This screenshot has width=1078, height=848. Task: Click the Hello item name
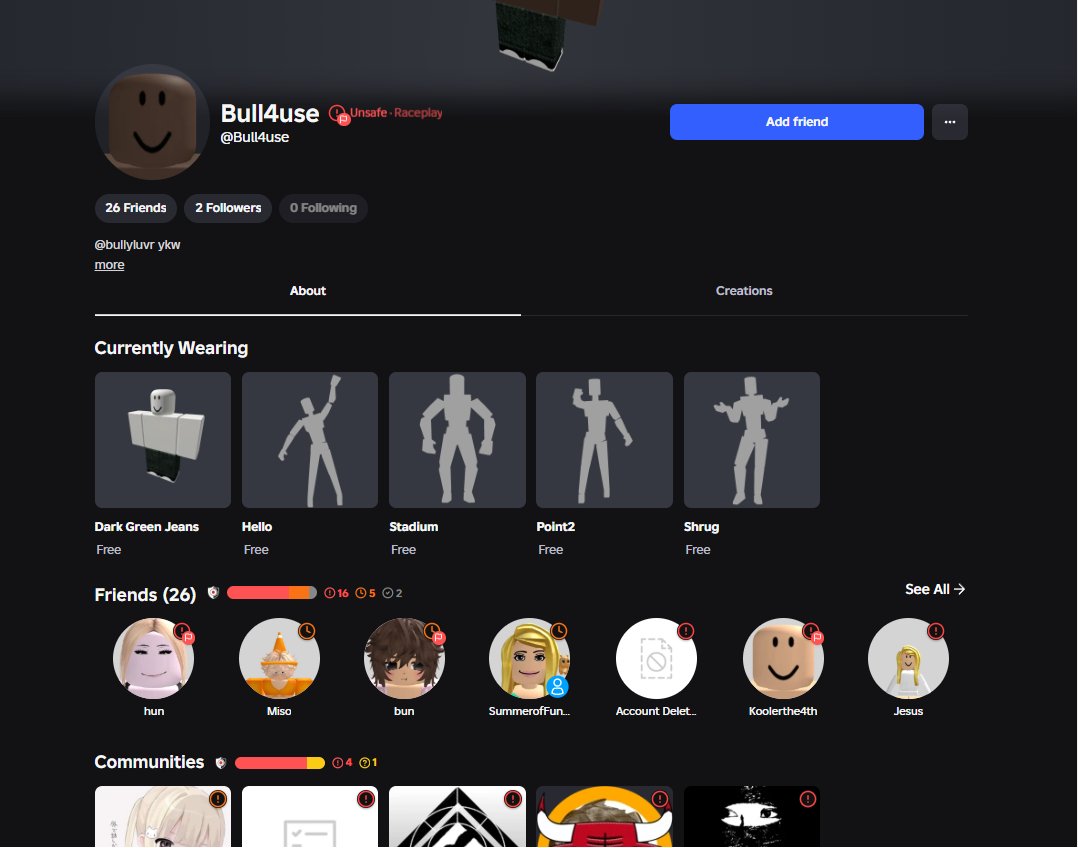pyautogui.click(x=257, y=527)
